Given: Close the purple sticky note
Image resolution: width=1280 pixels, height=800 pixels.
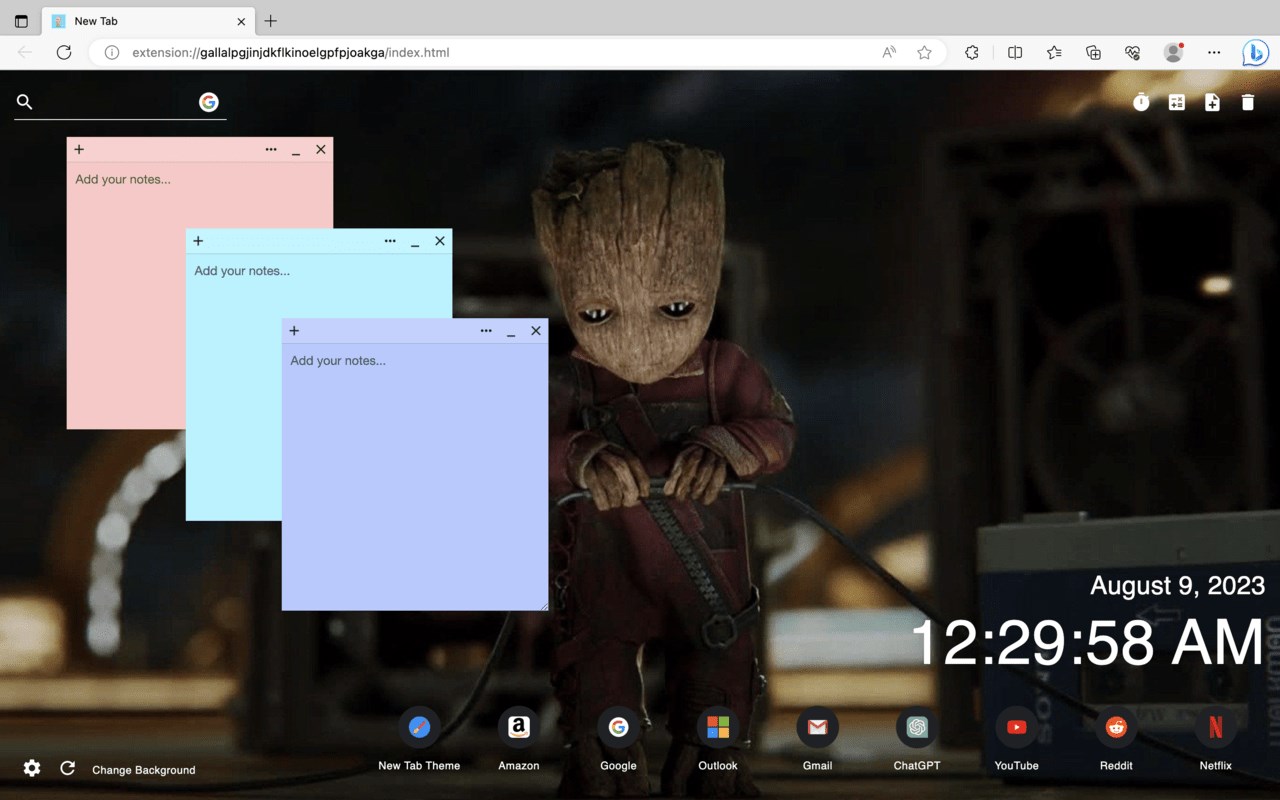Looking at the screenshot, I should [x=536, y=331].
